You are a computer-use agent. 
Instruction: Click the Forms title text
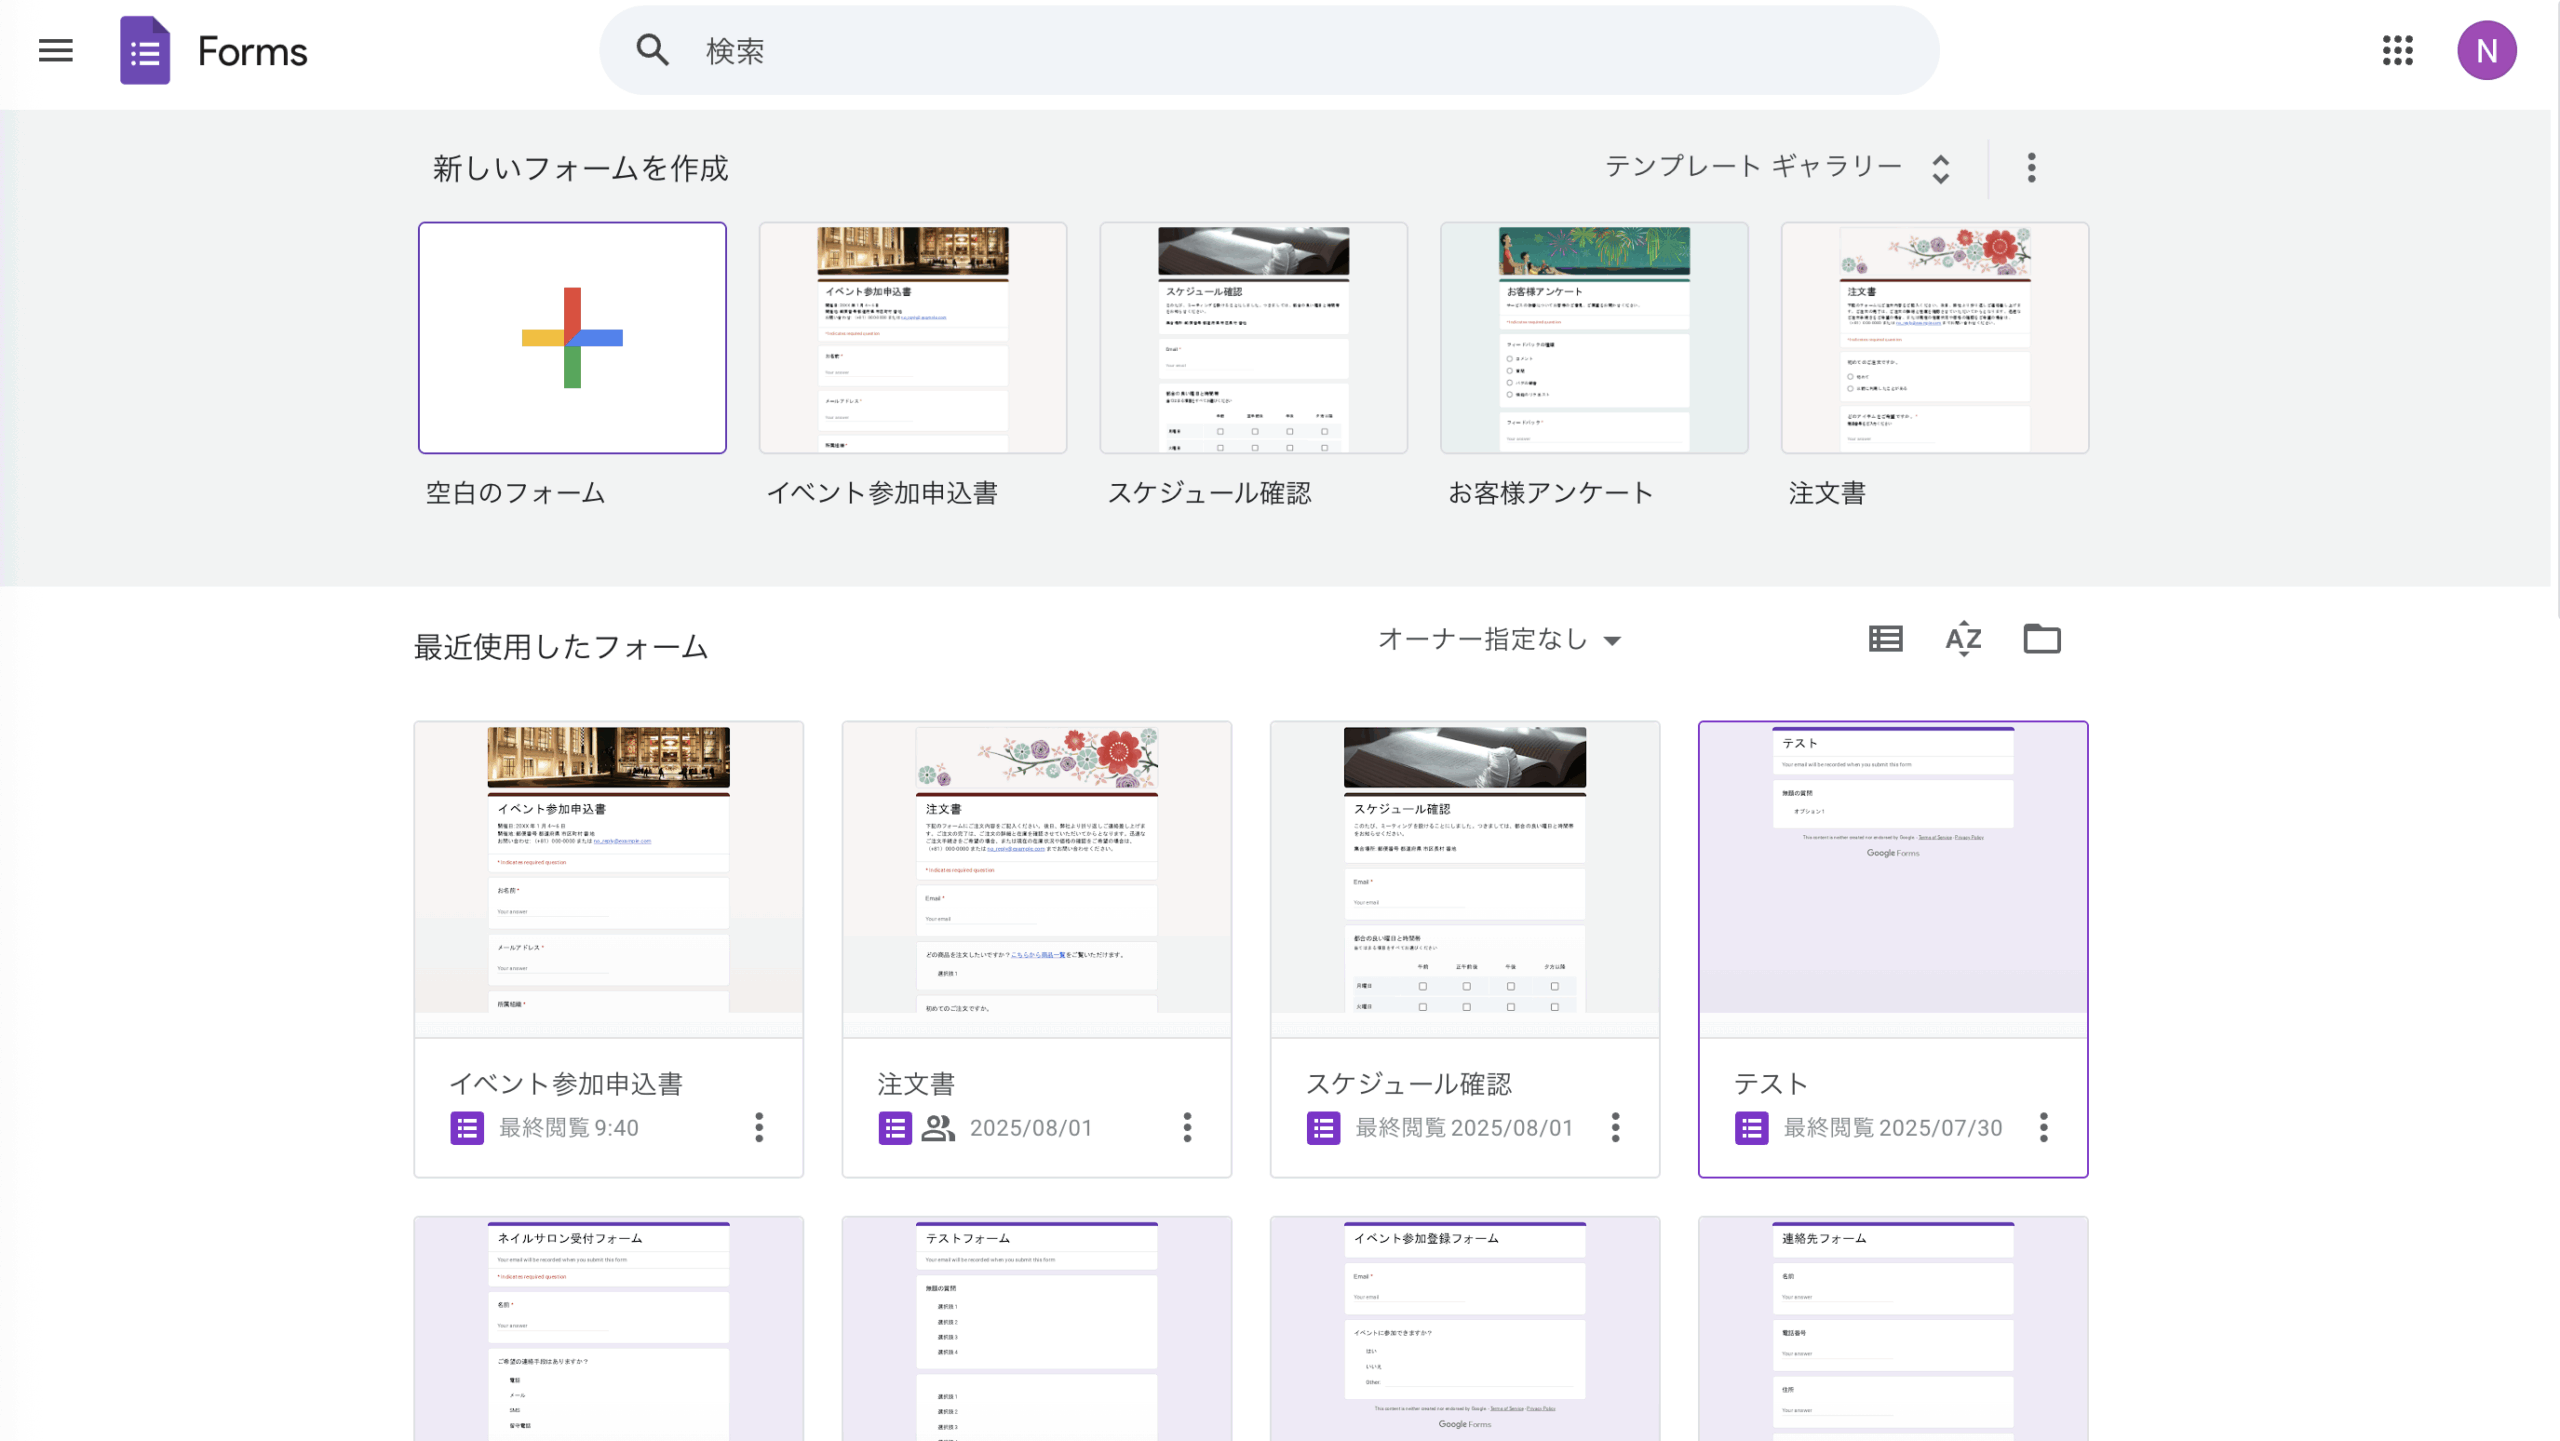(252, 51)
